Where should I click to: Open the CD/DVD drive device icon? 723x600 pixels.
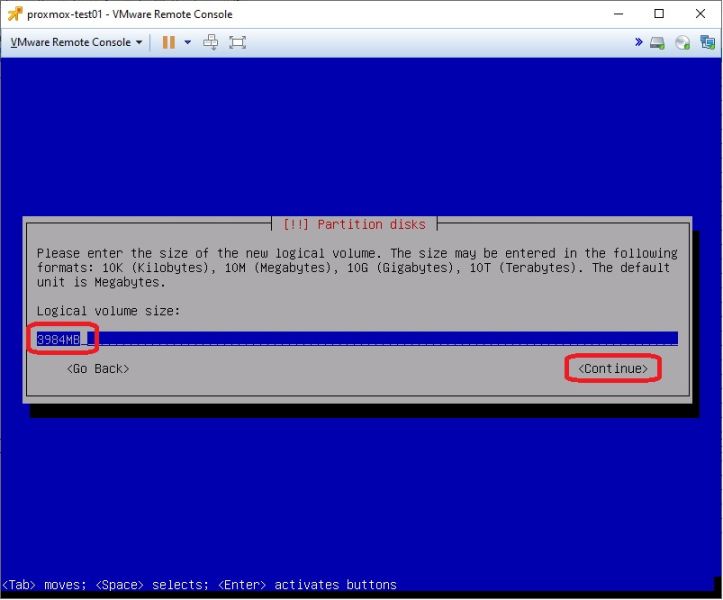[x=682, y=43]
